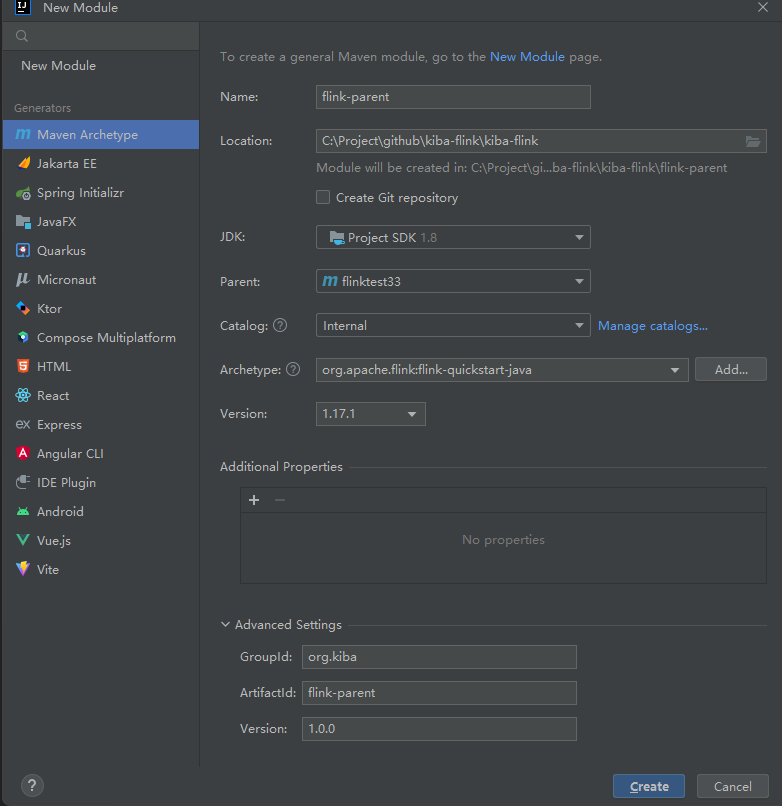This screenshot has width=782, height=806.
Task: Click the Vue.js icon
Action: pyautogui.click(x=23, y=540)
